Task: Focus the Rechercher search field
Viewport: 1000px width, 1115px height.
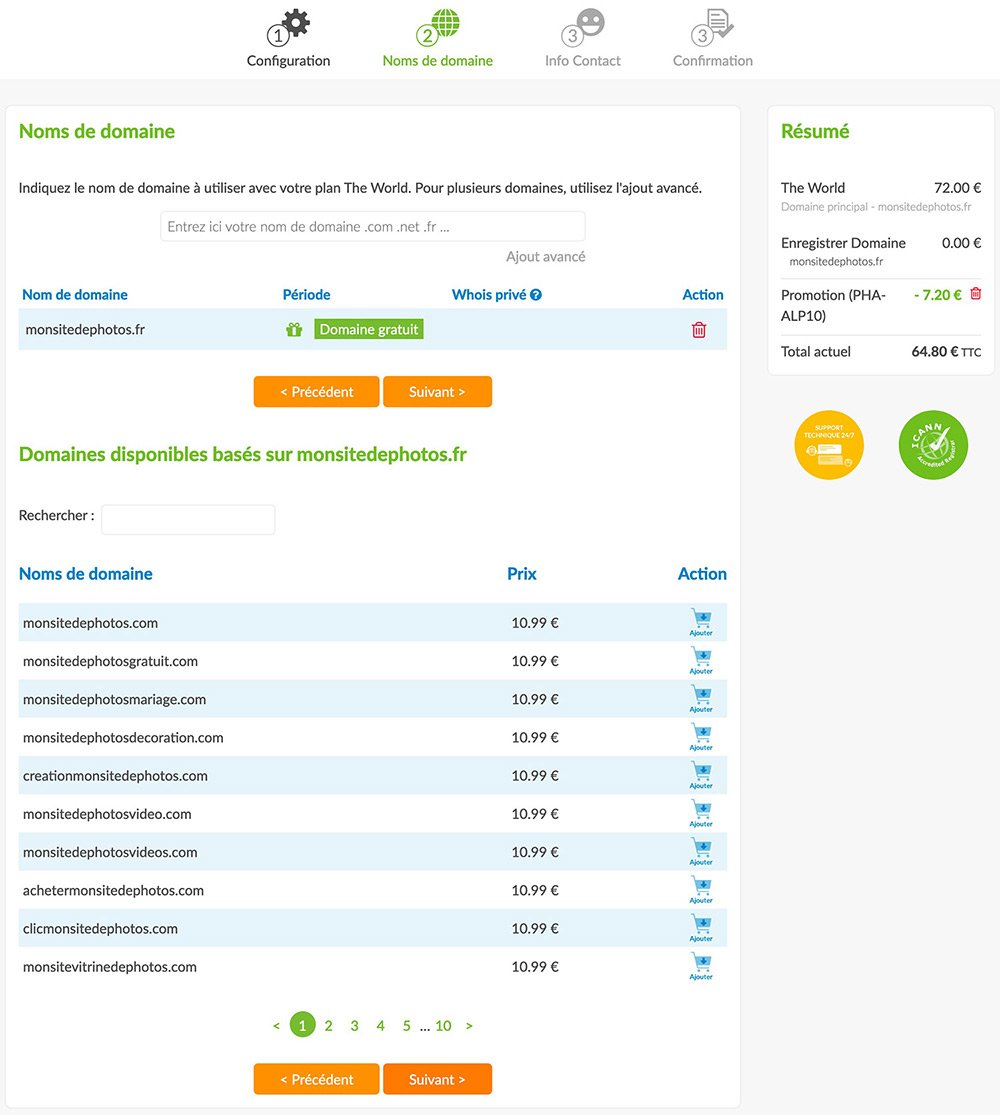Action: (x=188, y=519)
